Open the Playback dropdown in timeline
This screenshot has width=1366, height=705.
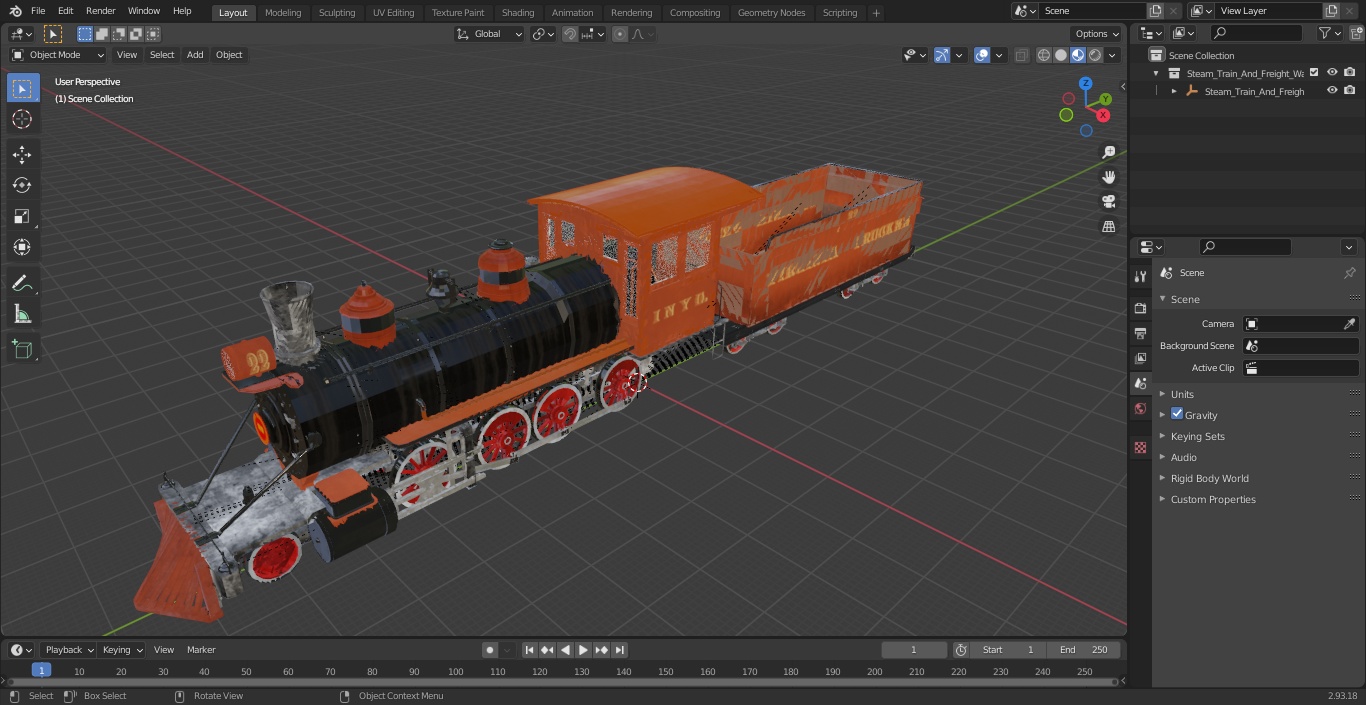pos(69,650)
